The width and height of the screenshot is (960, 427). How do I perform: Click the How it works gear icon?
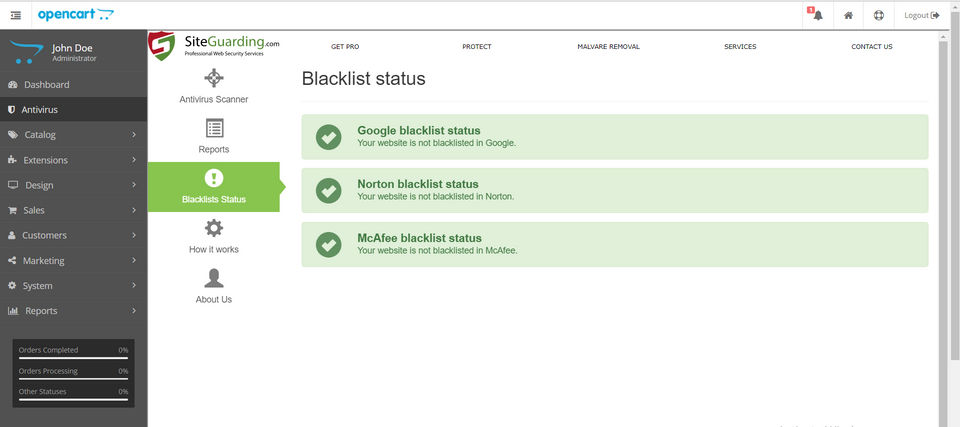(213, 228)
